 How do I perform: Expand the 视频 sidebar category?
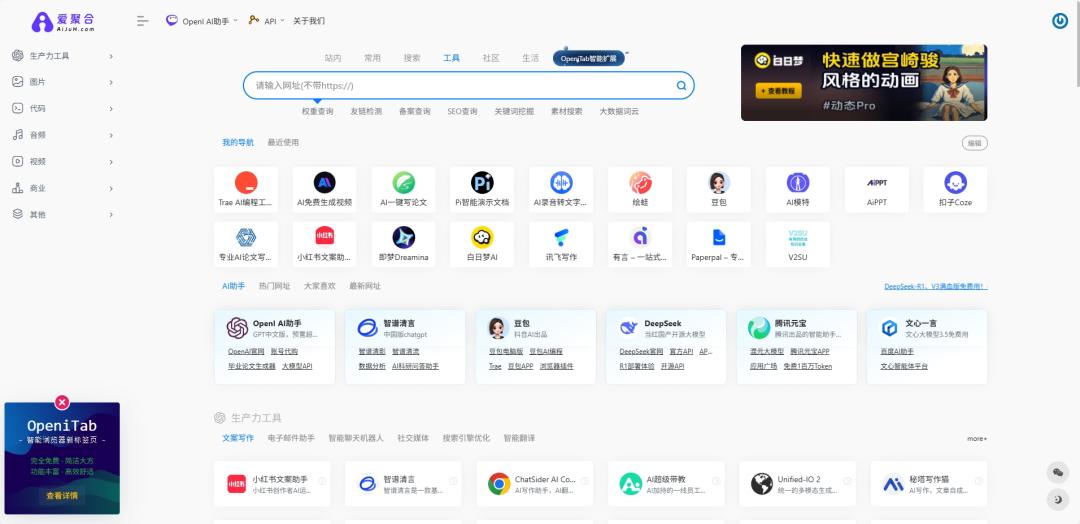pos(62,162)
